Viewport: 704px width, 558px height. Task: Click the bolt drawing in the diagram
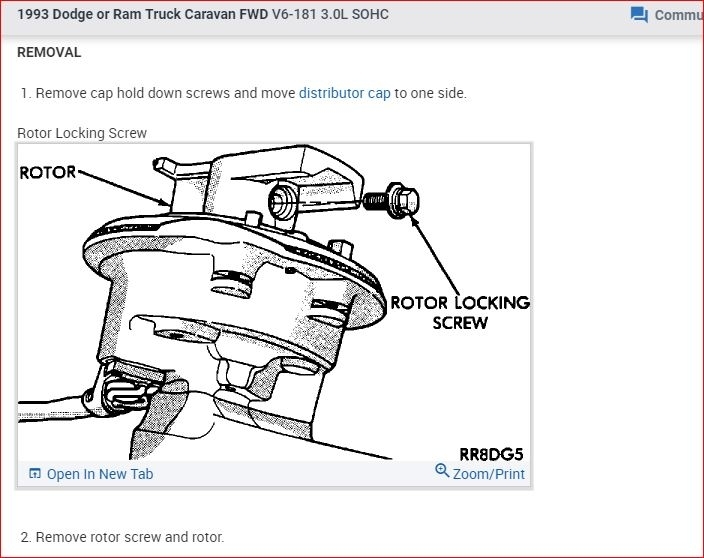pos(391,201)
